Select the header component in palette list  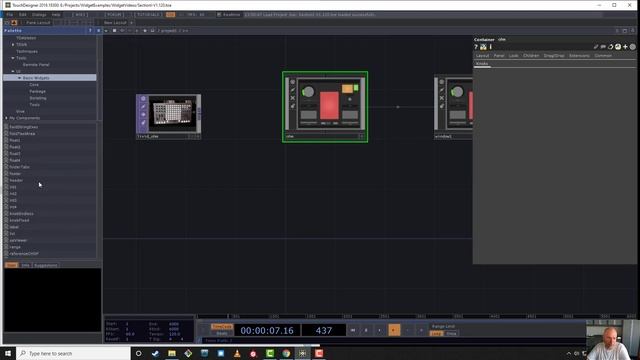click(16, 180)
